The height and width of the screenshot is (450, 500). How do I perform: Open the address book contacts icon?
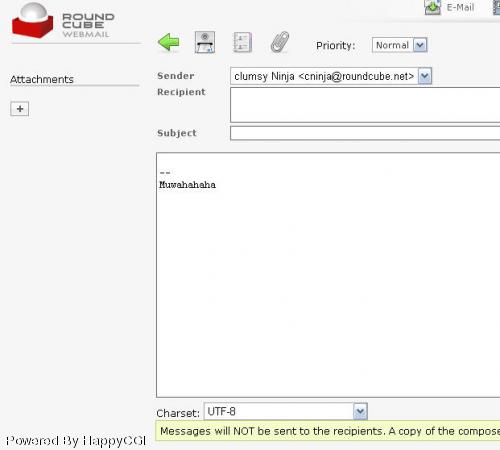[x=242, y=42]
